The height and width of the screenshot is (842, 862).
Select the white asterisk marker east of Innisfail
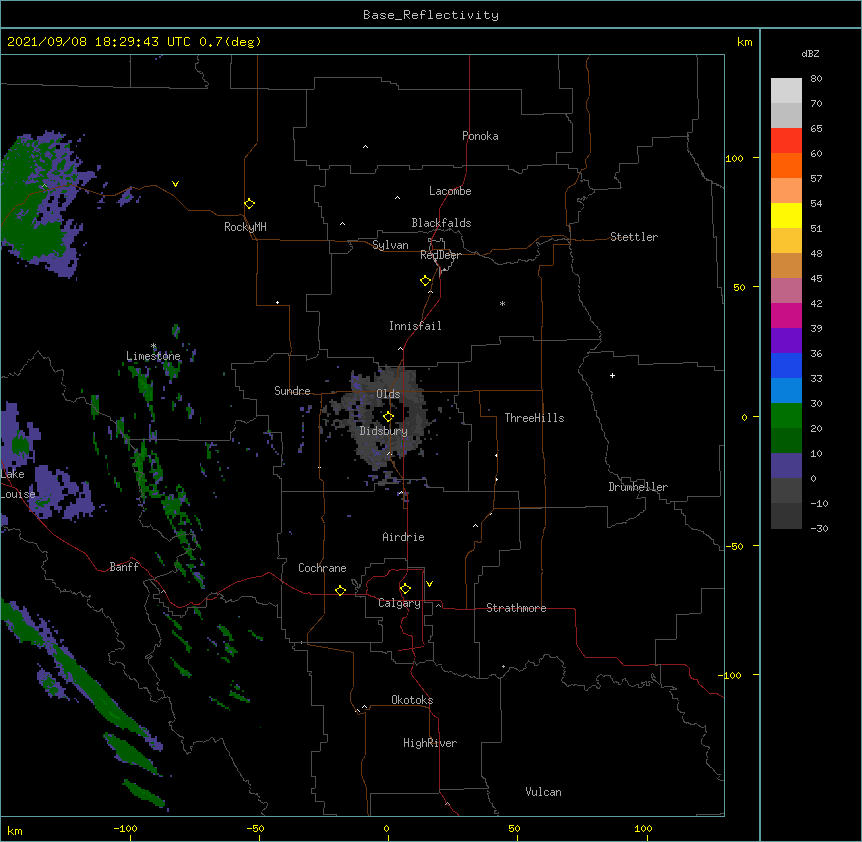[502, 303]
